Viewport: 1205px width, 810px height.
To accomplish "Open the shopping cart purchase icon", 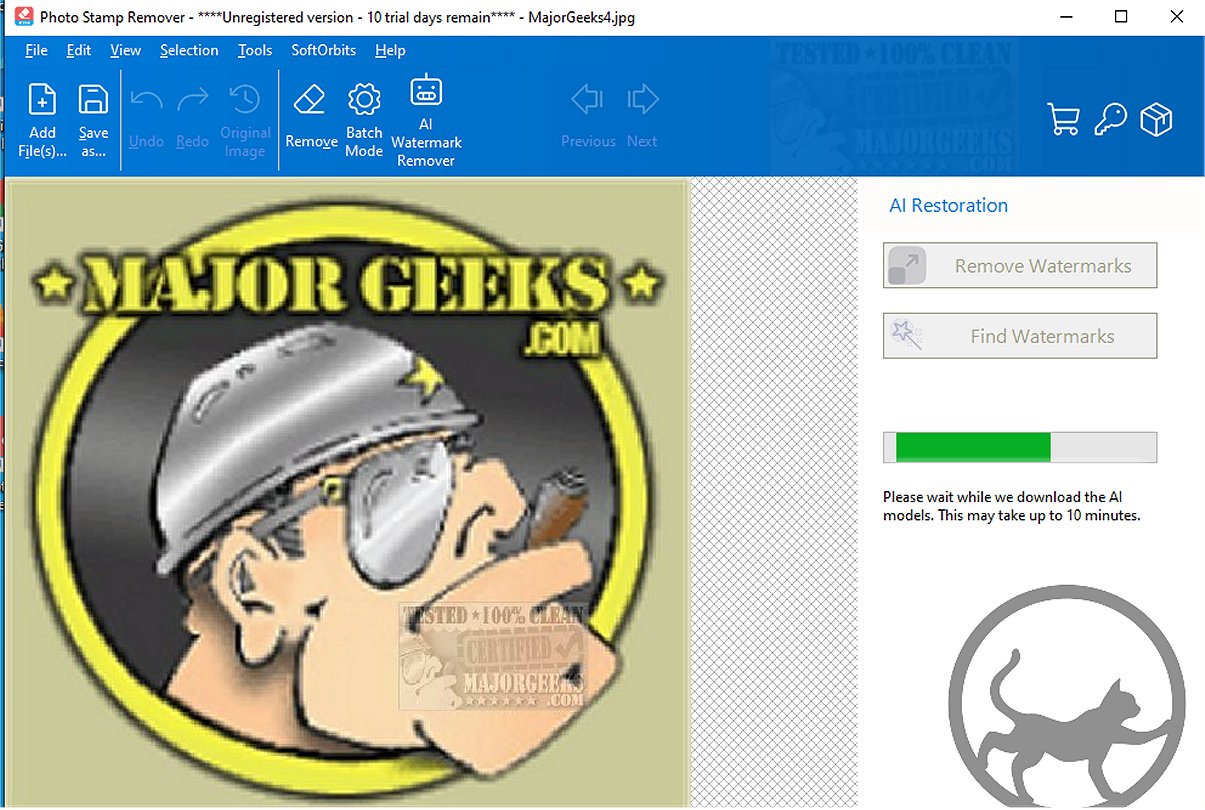I will 1063,120.
